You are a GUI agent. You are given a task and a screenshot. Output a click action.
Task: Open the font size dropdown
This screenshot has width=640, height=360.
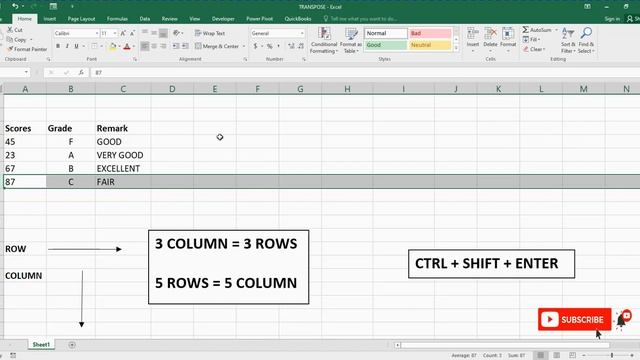coord(115,33)
